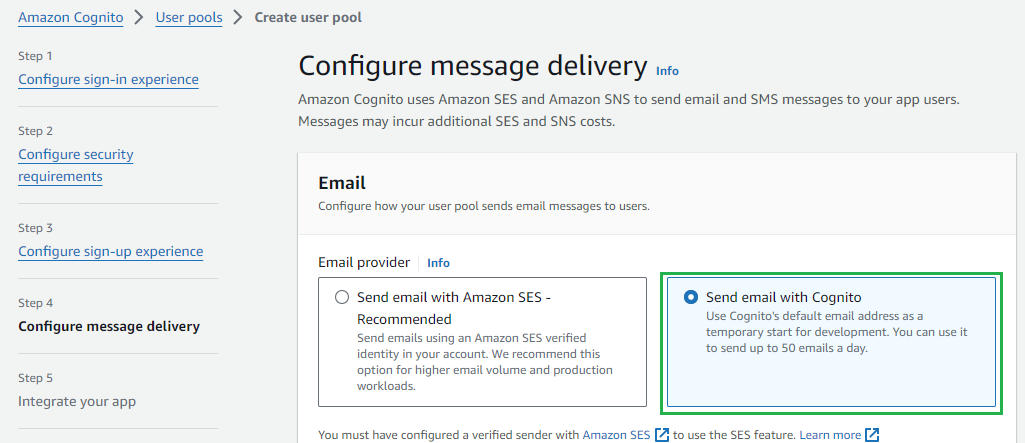Click Create user pool breadcrumb text

(308, 18)
